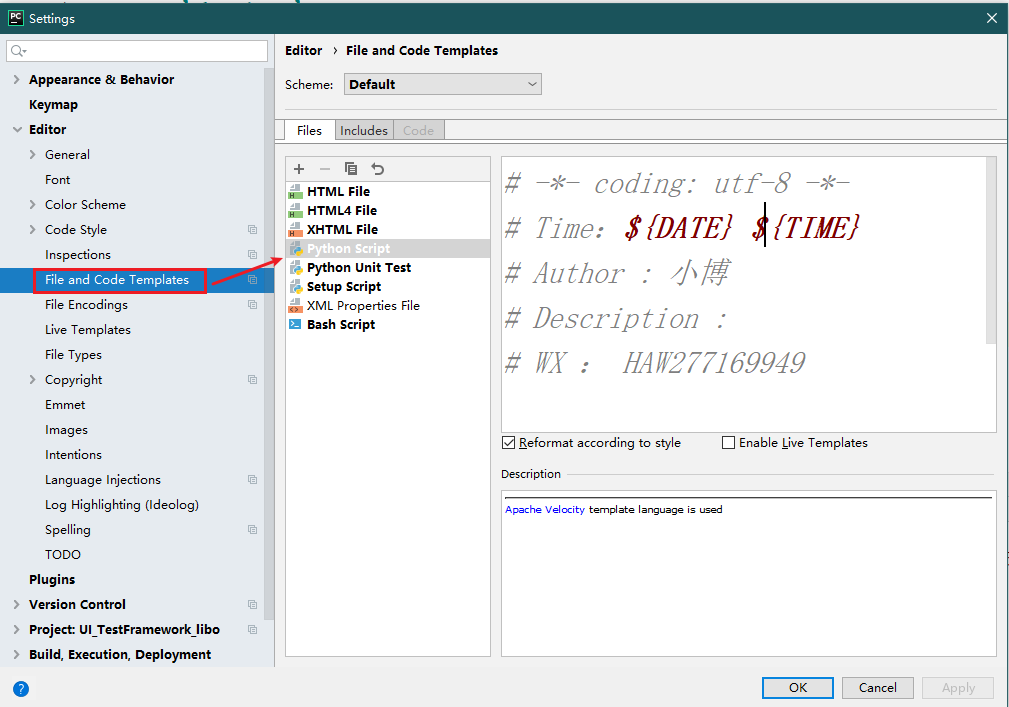Expand the Appearance & Behavior section

pos(17,80)
